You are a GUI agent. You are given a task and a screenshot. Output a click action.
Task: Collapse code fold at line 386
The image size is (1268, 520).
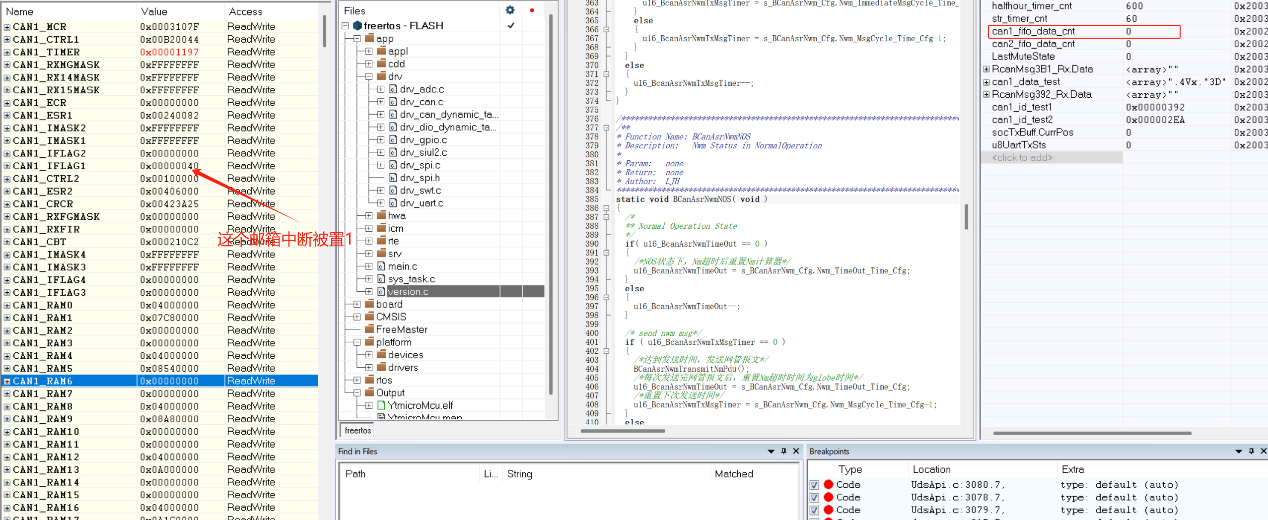click(x=606, y=208)
